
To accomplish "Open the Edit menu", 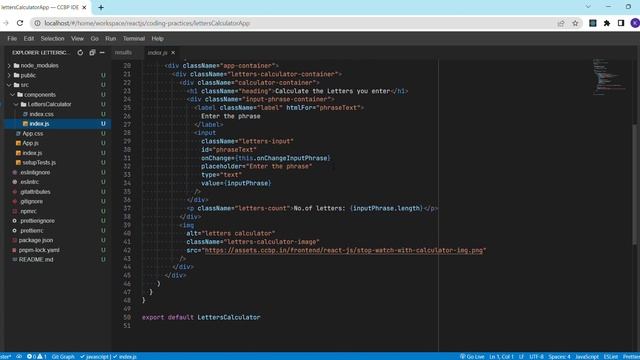I will (x=29, y=38).
